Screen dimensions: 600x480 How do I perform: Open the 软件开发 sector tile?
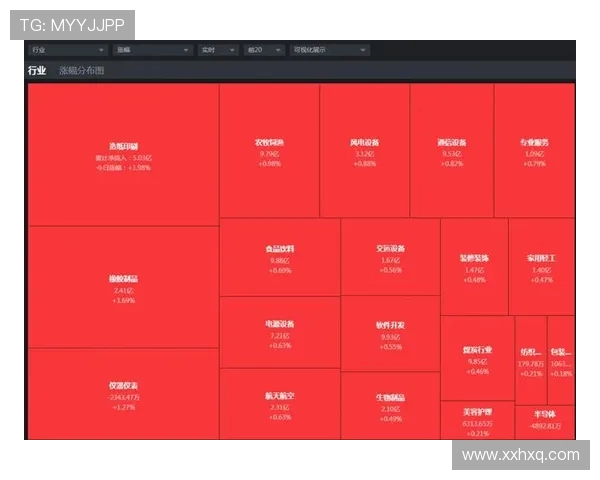[x=390, y=332]
